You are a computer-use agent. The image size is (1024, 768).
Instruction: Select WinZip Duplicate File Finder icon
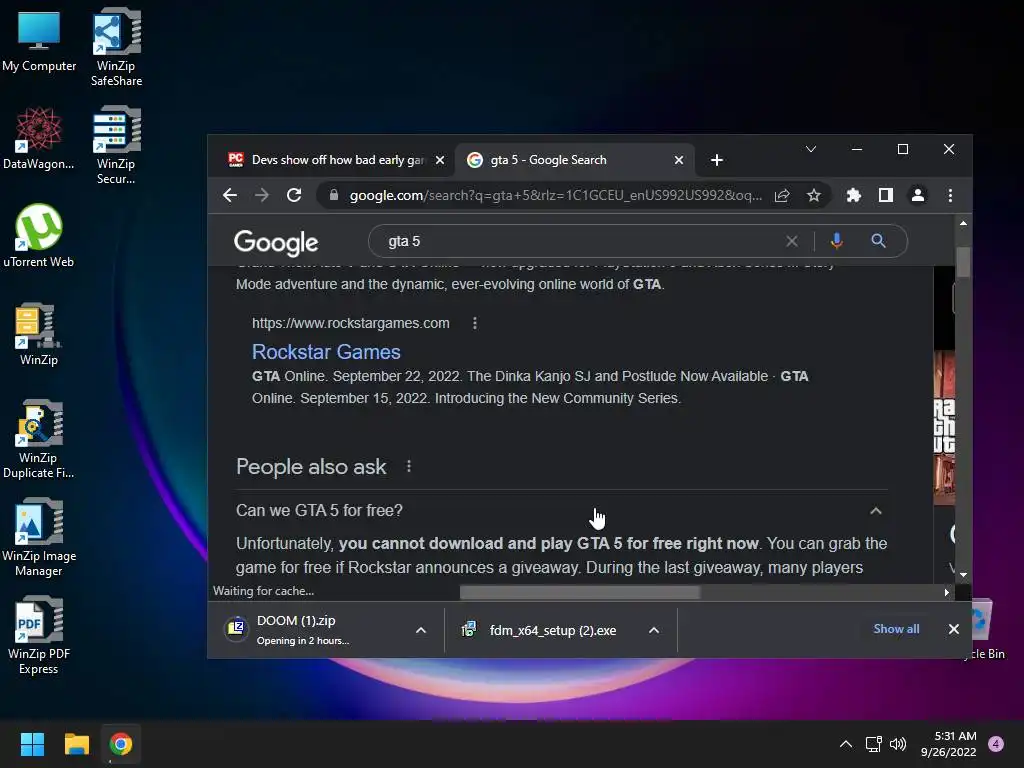click(39, 439)
